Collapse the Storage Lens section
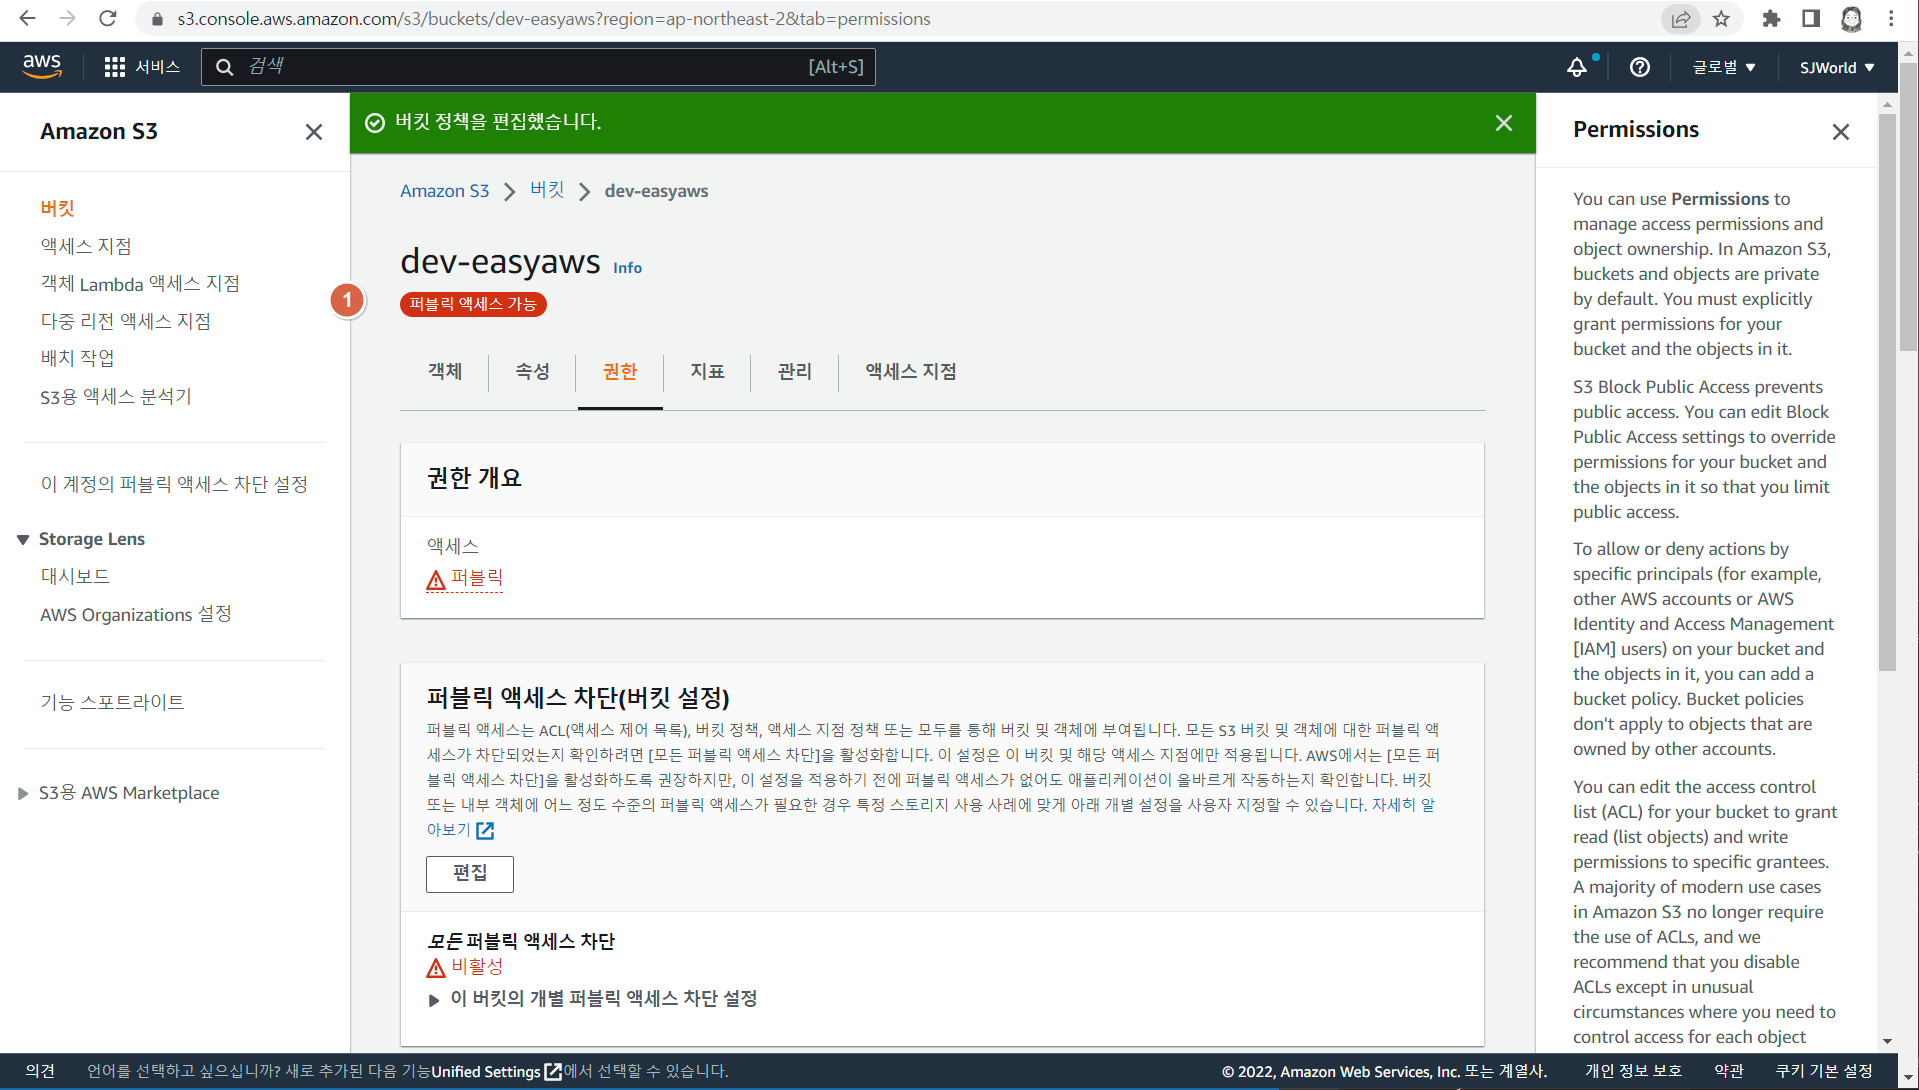Screen dimensions: 1919x1090 point(23,540)
